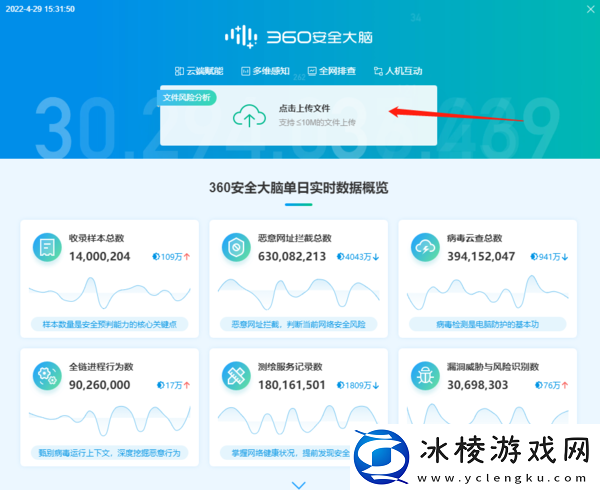Click the 360安全大脑 logo icon

pyautogui.click(x=241, y=37)
